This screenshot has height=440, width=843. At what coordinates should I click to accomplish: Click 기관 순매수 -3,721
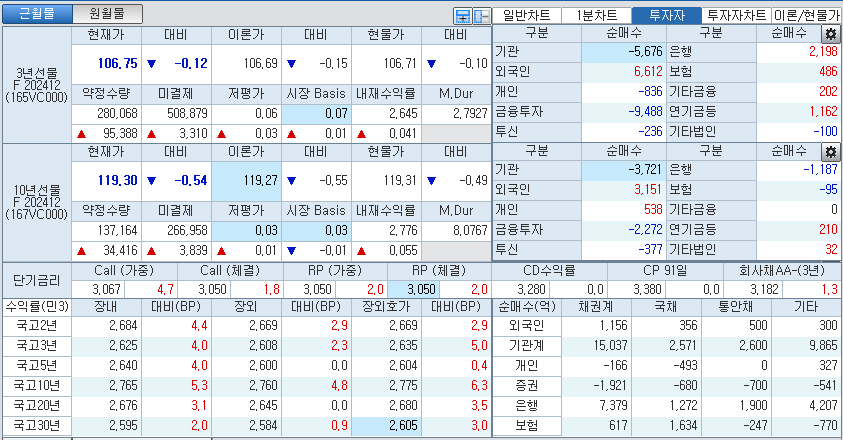click(624, 169)
